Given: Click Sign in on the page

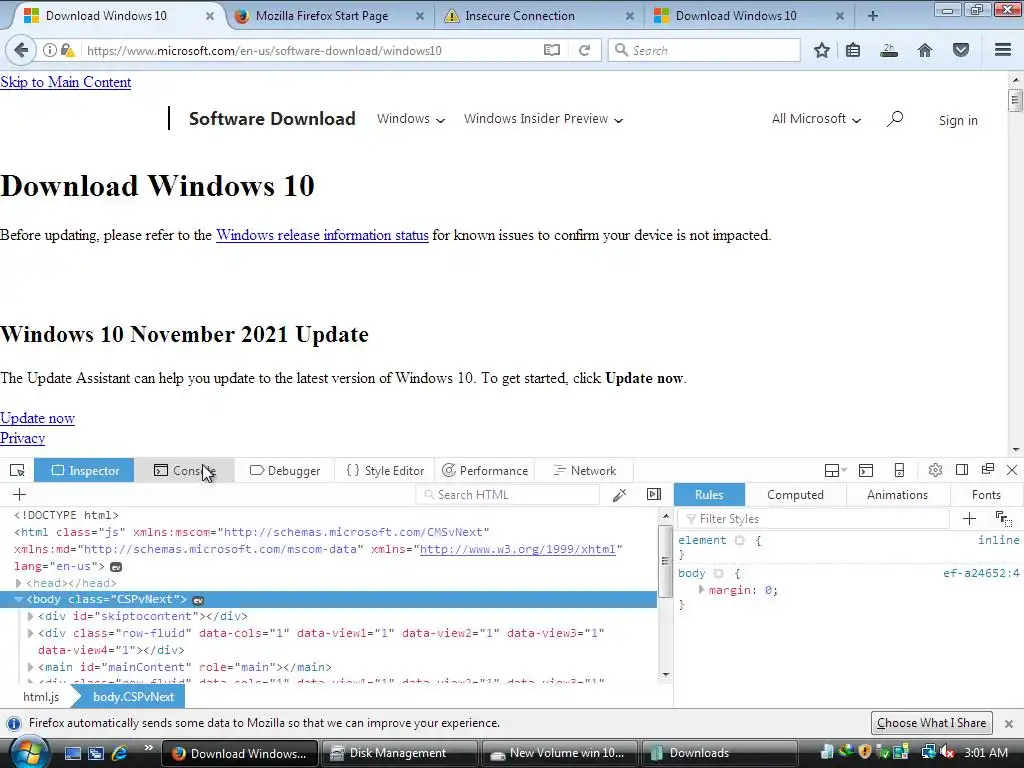Looking at the screenshot, I should tap(958, 120).
